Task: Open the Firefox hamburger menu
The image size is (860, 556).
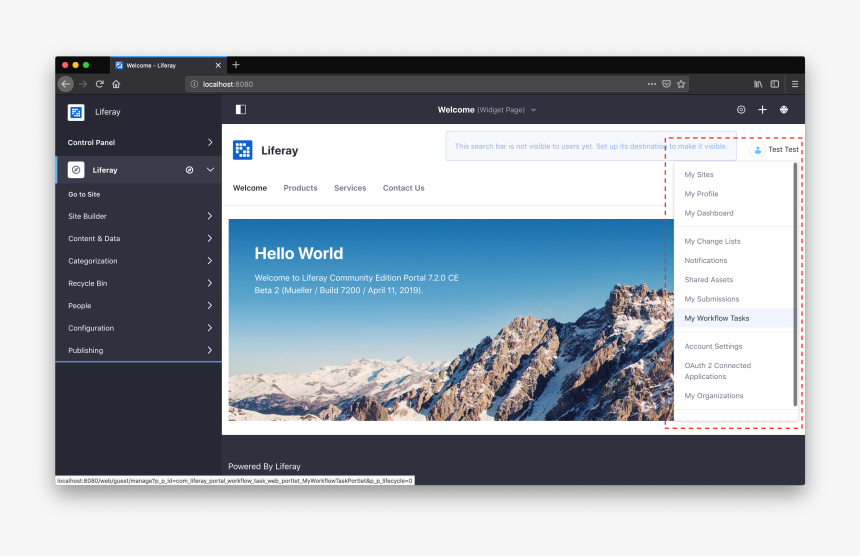Action: [x=795, y=84]
